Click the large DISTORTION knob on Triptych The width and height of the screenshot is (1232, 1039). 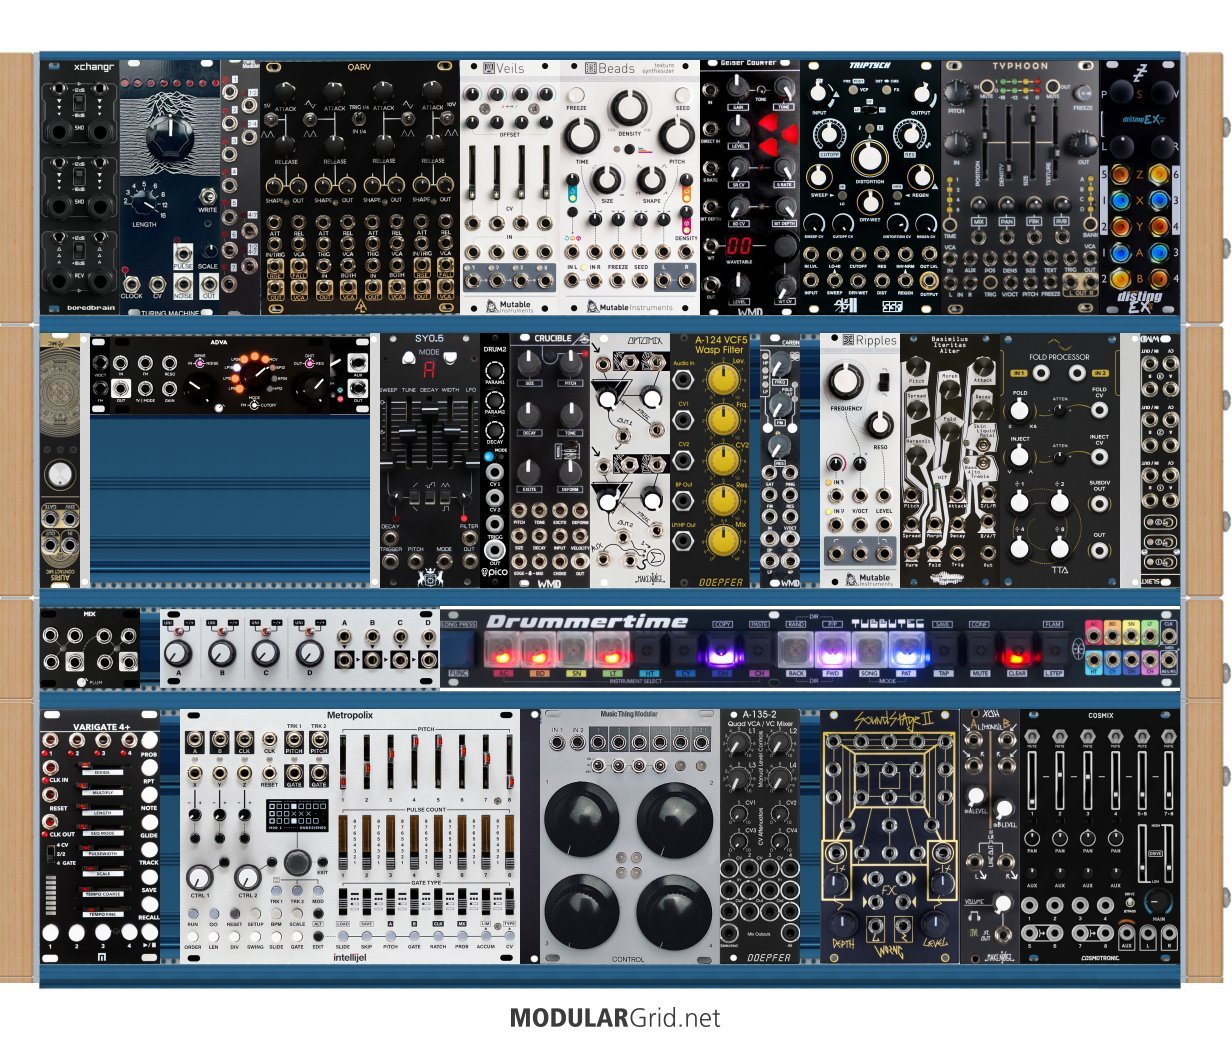[x=869, y=157]
